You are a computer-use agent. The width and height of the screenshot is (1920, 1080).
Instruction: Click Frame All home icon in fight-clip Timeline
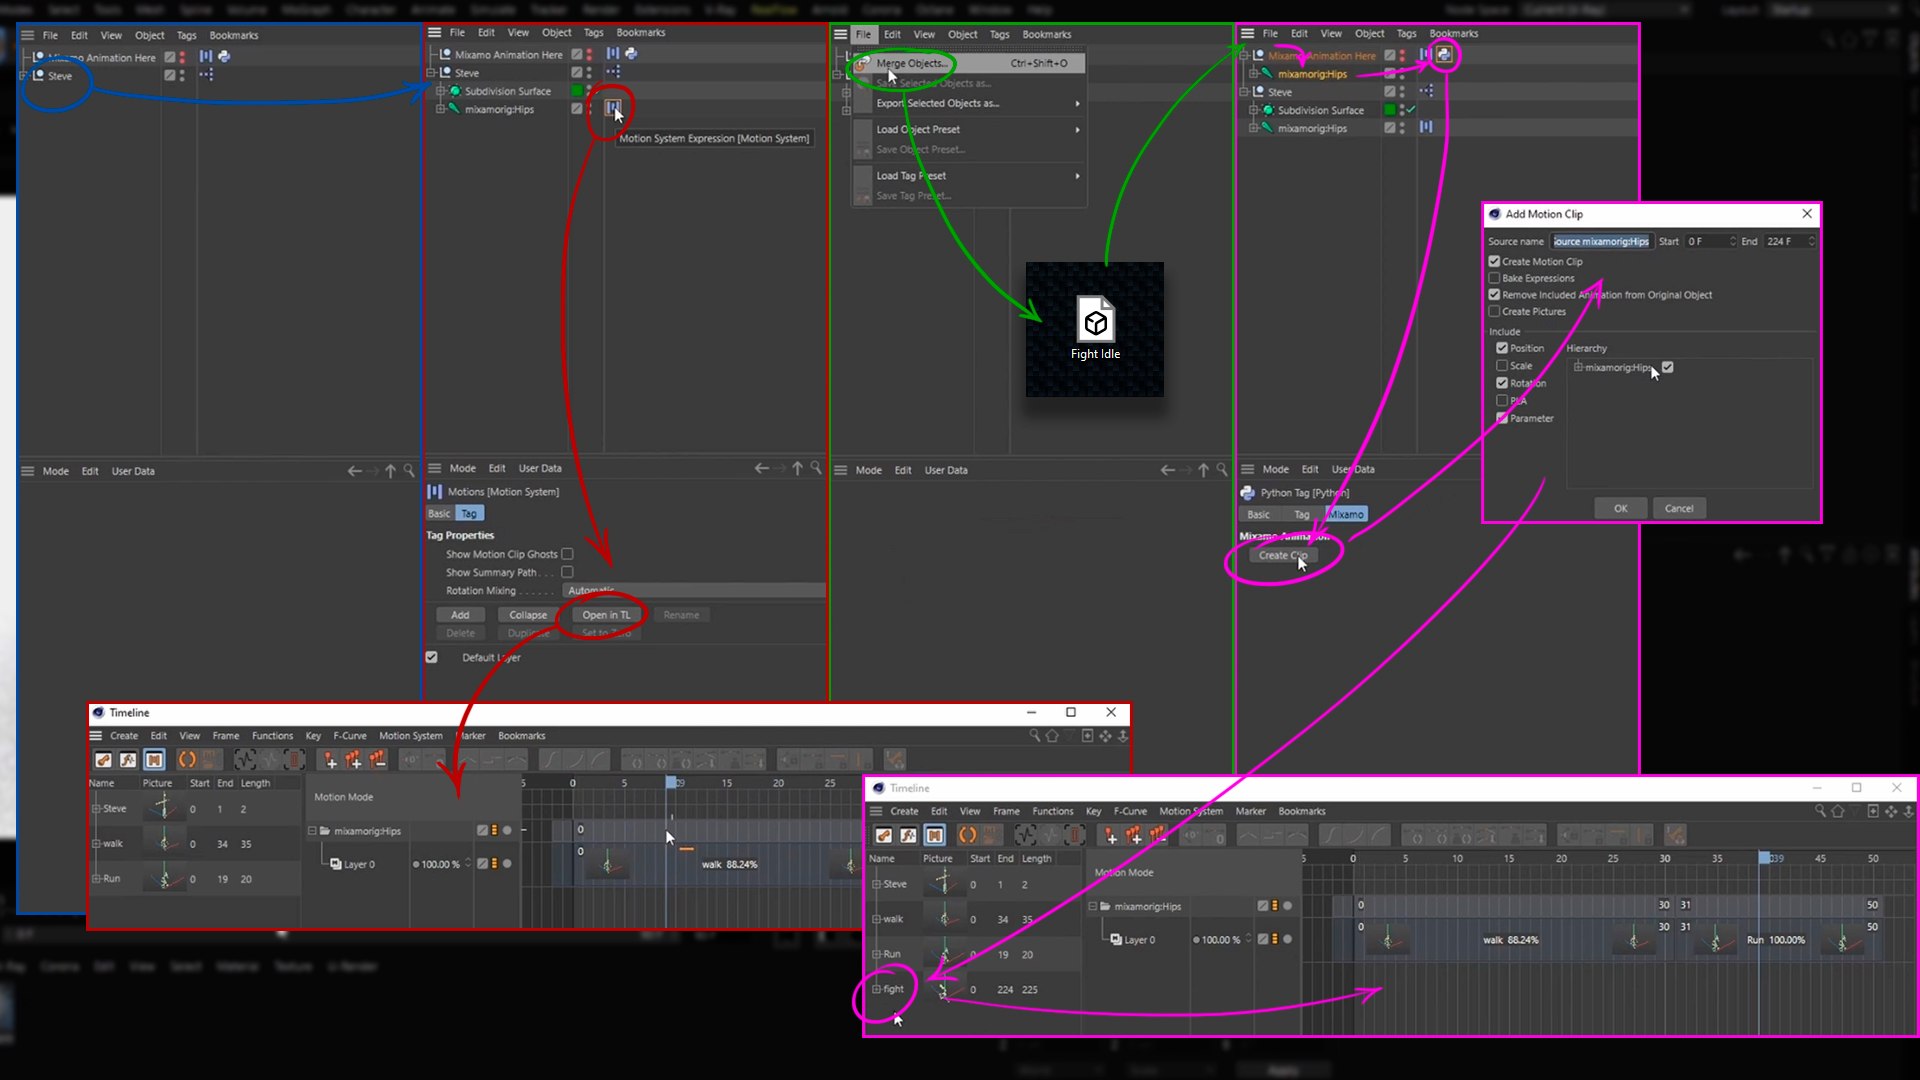click(1837, 812)
